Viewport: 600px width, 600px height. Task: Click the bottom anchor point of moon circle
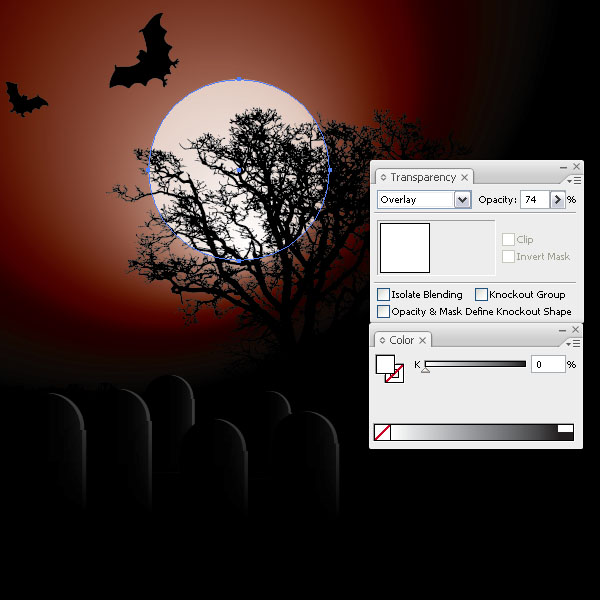click(239, 261)
